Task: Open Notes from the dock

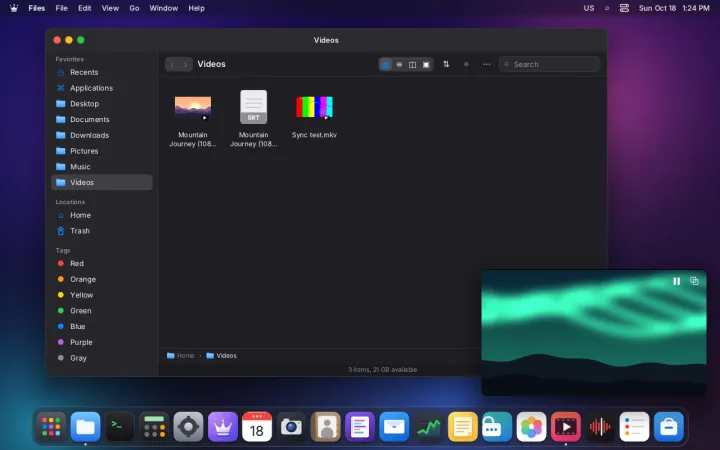Action: pos(462,427)
